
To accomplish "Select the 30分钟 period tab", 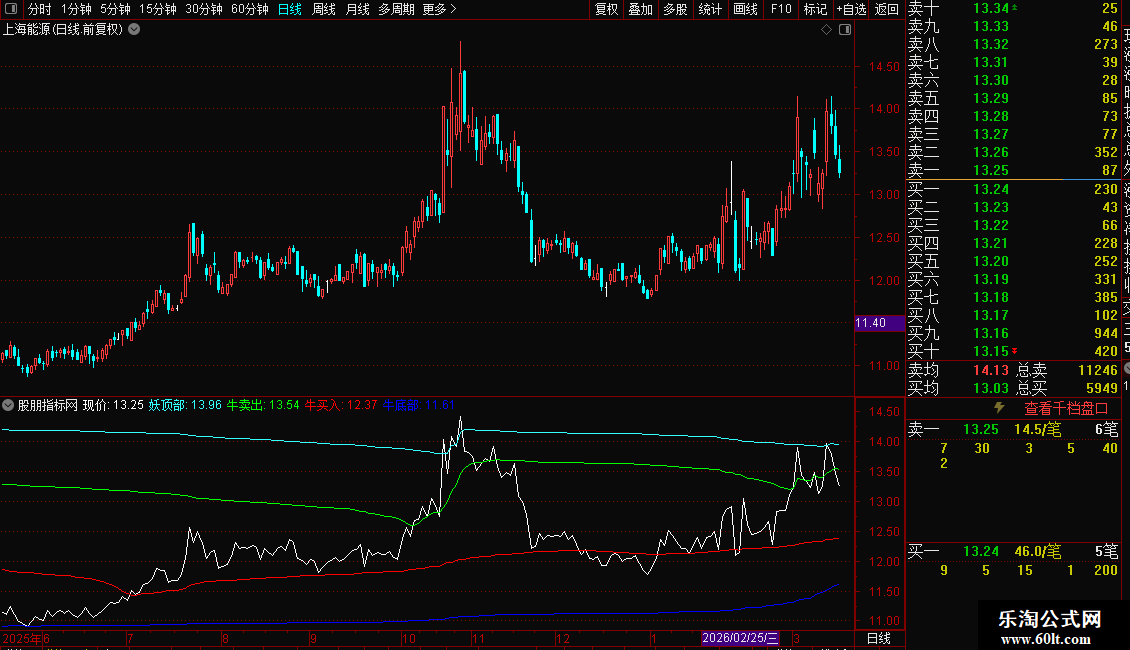I will pyautogui.click(x=204, y=9).
